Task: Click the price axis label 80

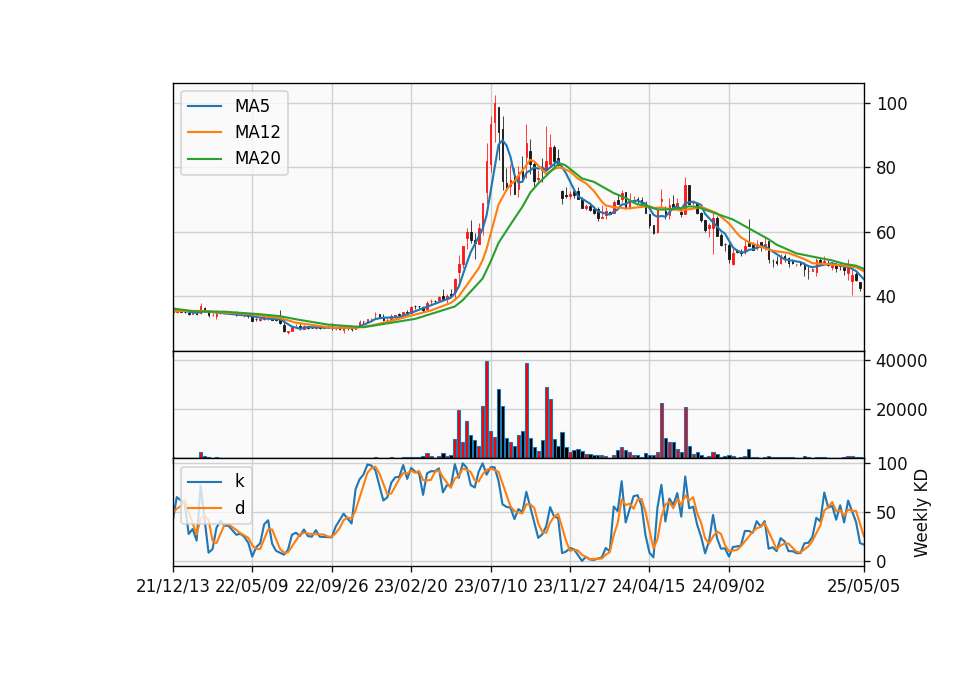Action: click(x=887, y=168)
